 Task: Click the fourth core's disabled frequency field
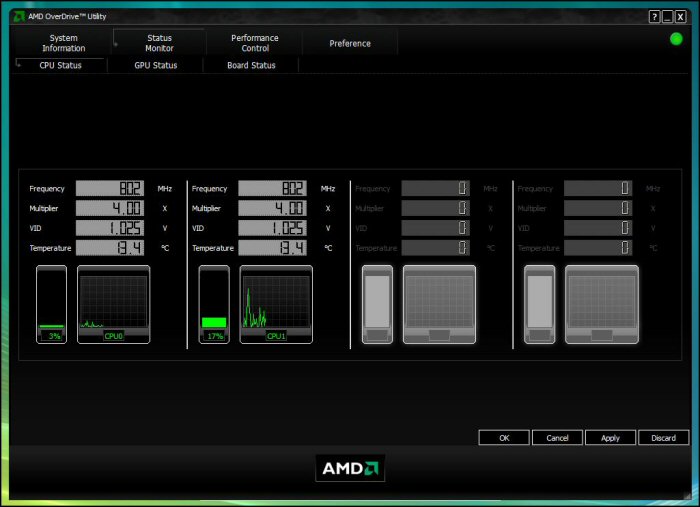[598, 188]
